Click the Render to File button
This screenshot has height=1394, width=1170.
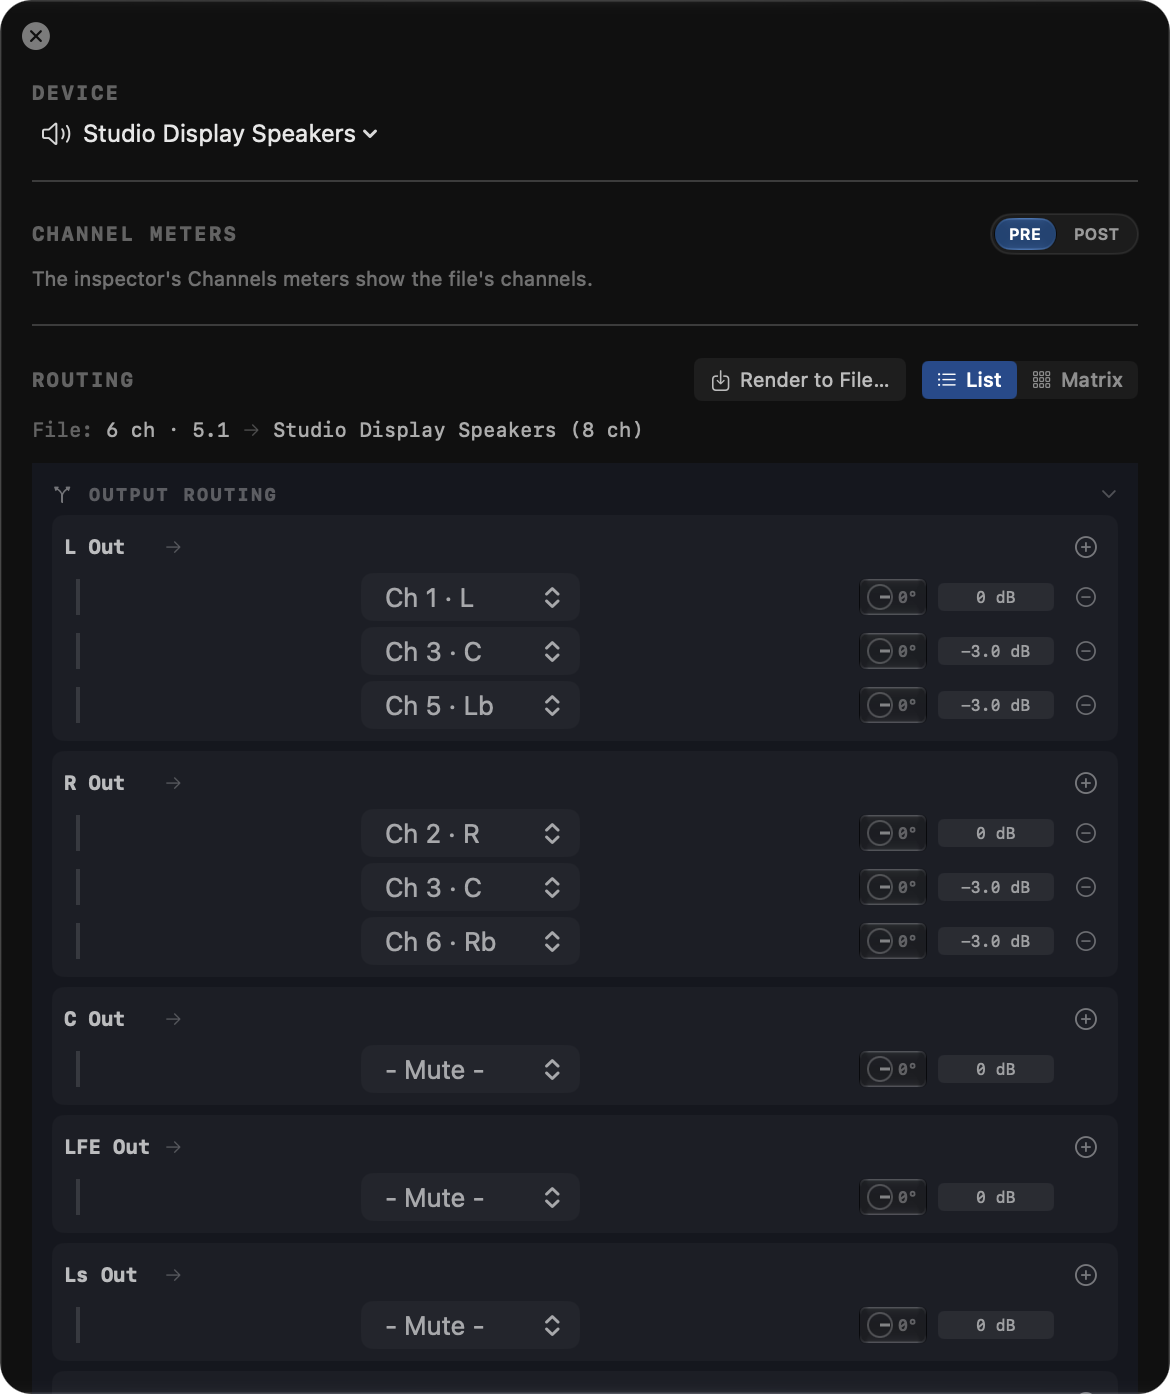tap(800, 380)
